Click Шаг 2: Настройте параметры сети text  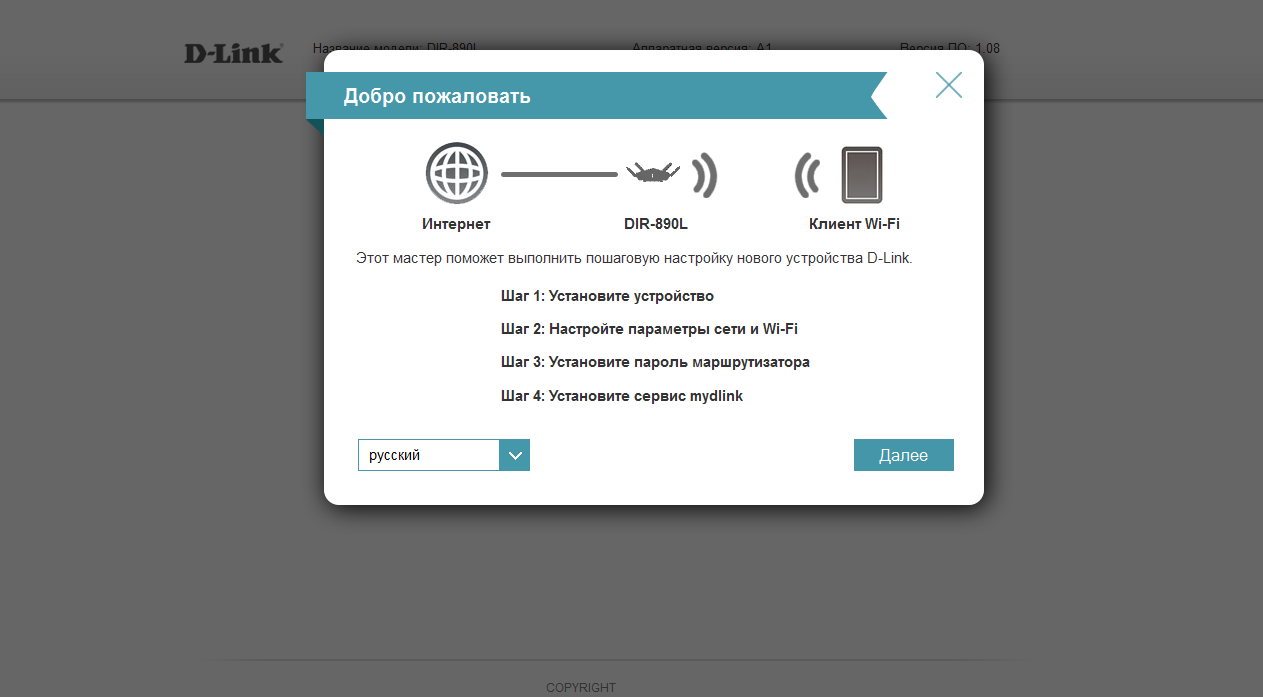coord(649,329)
